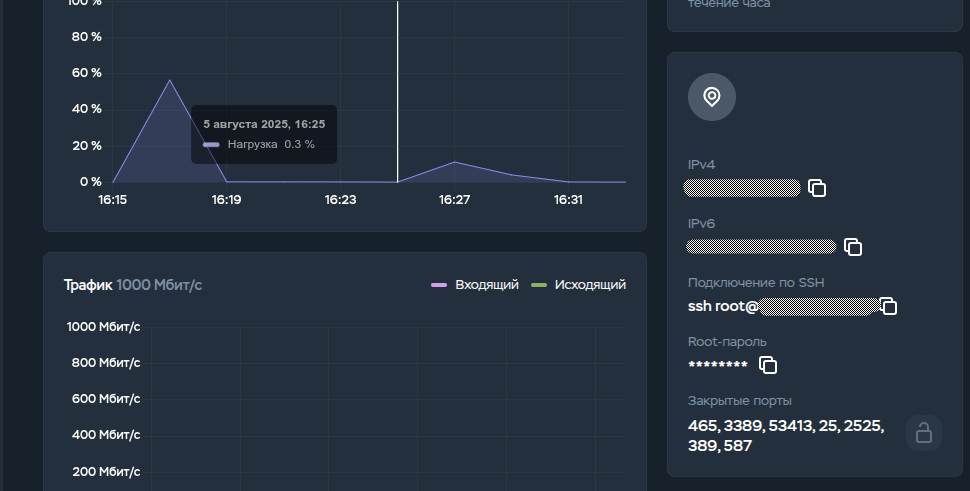Screen dimensions: 970x491
Task: Select the 16:27 time axis label
Action: pos(454,200)
